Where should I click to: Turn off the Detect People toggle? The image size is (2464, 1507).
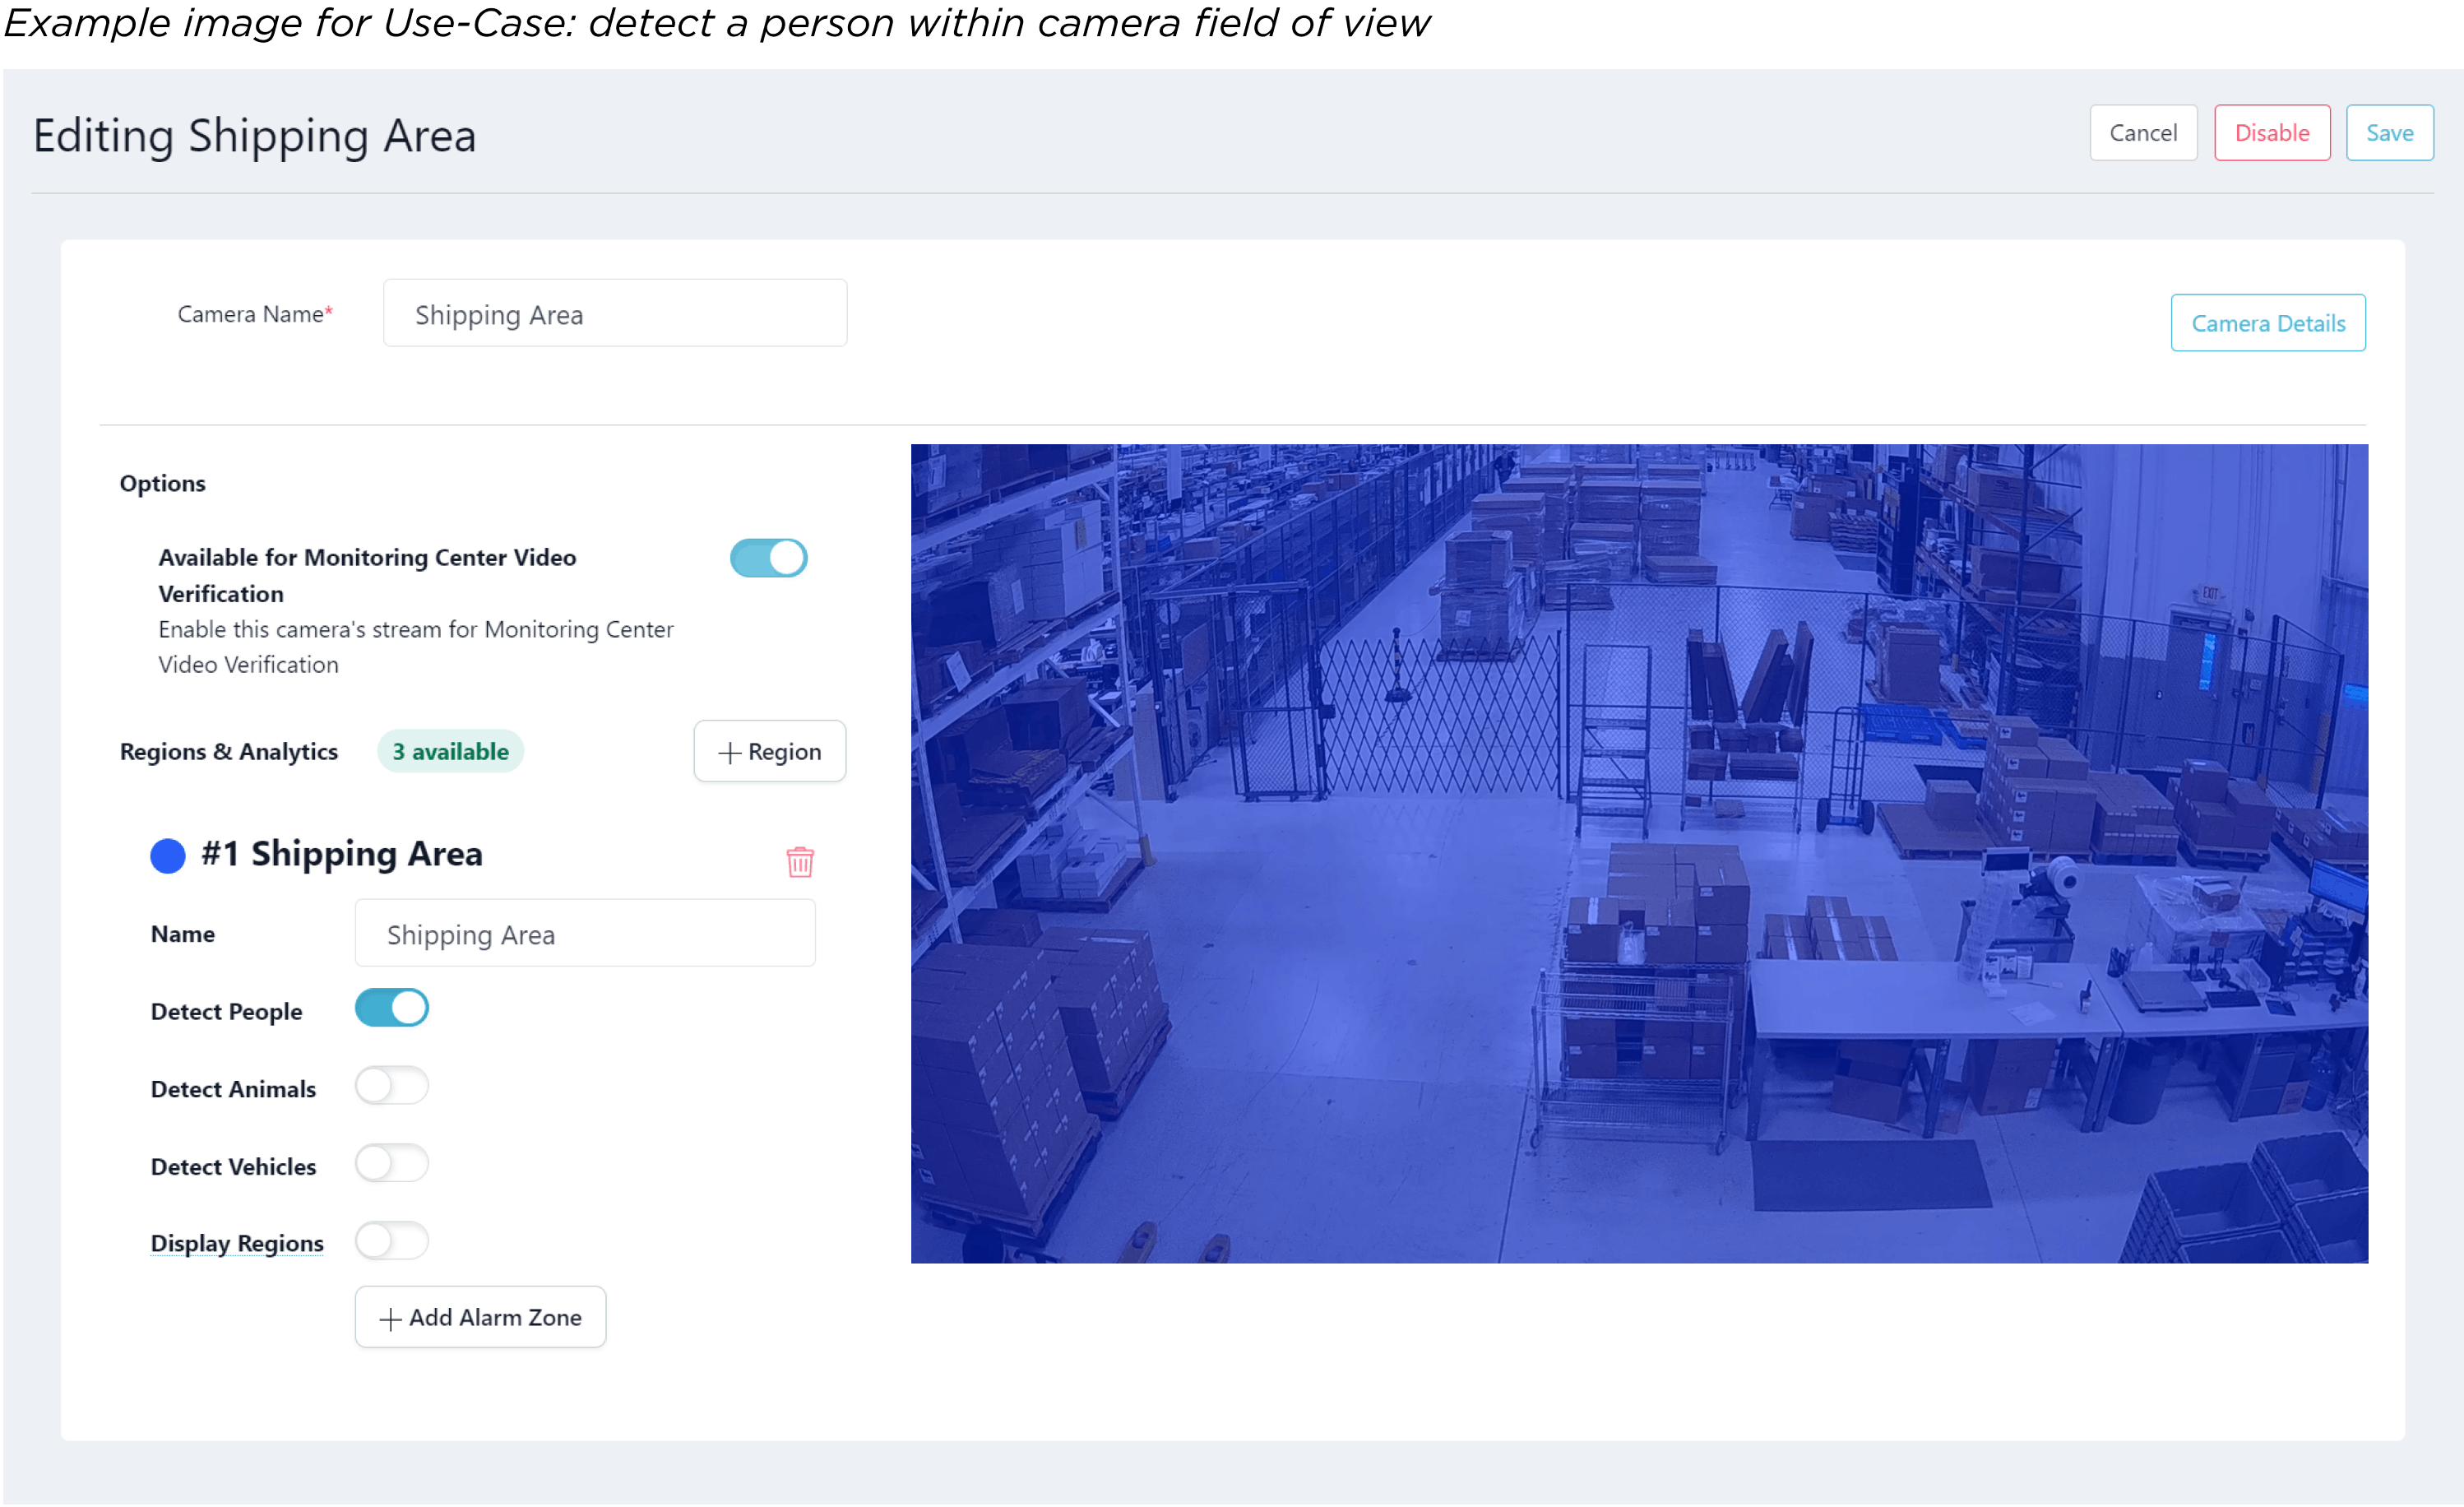pyautogui.click(x=392, y=1008)
